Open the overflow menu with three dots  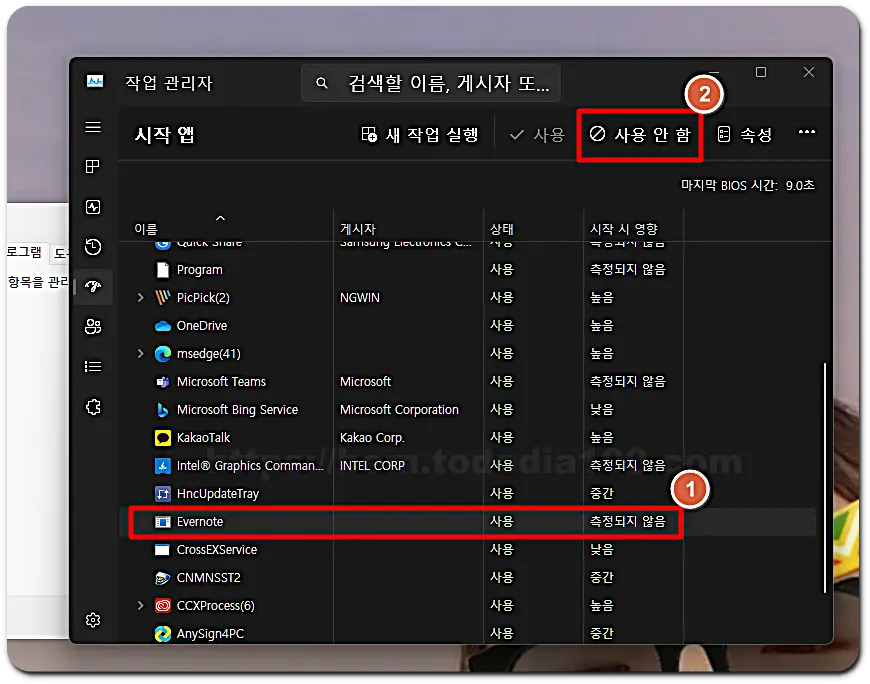[806, 134]
